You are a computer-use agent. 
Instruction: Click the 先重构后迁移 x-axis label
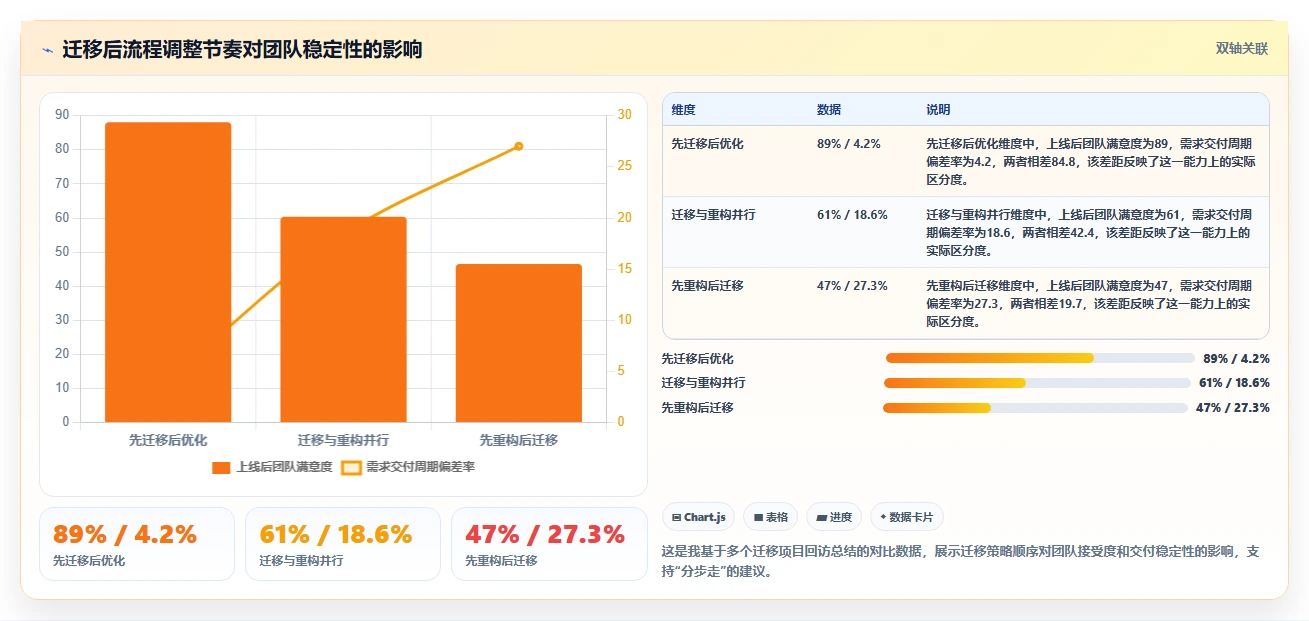point(519,440)
